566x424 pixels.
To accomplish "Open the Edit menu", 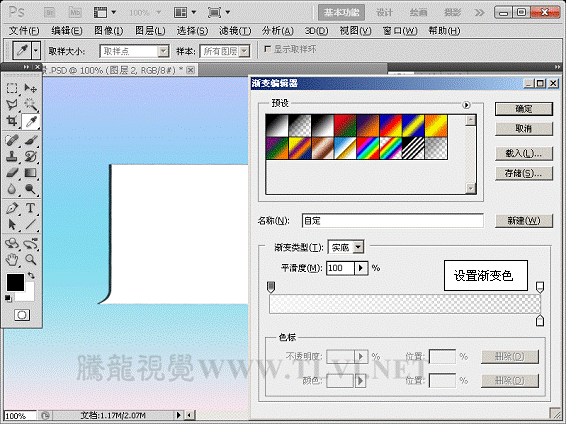I will 66,31.
